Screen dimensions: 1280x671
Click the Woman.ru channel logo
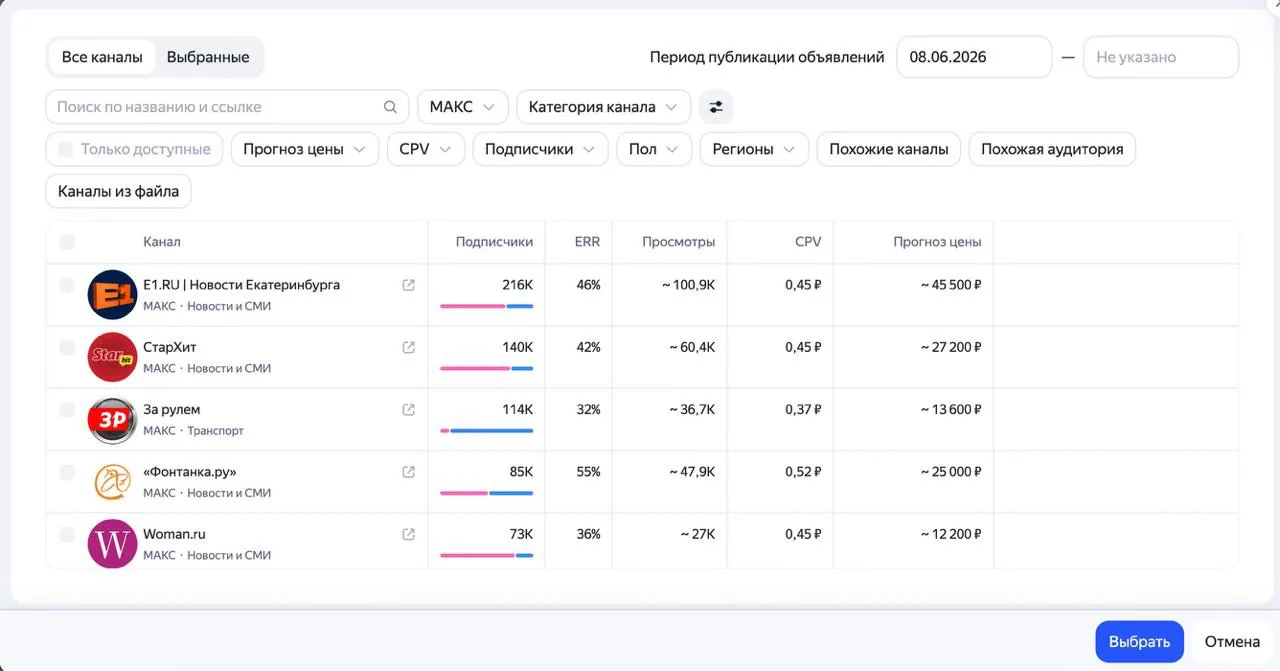click(112, 544)
